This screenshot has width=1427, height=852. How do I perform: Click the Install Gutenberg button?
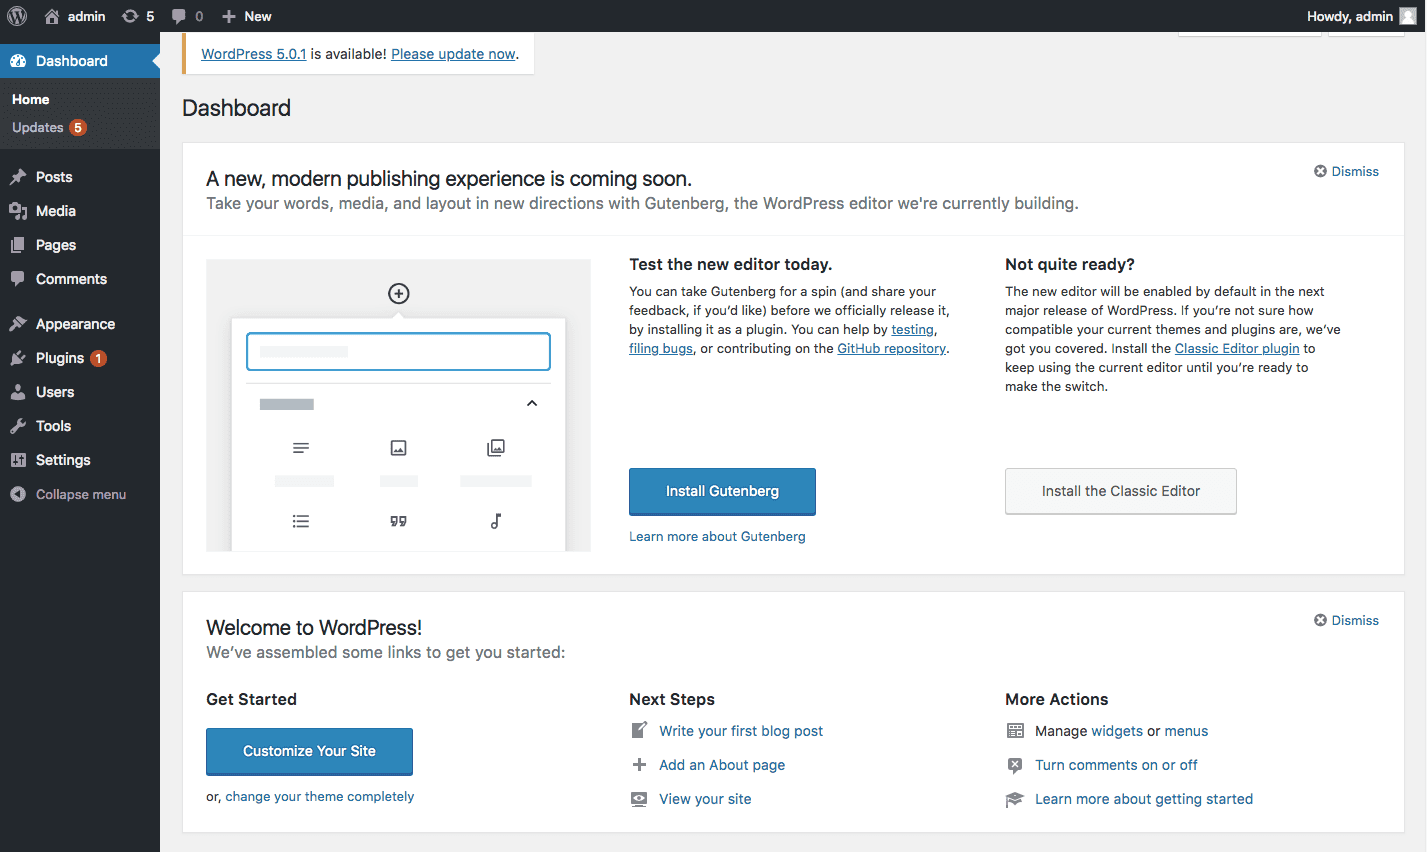[722, 491]
